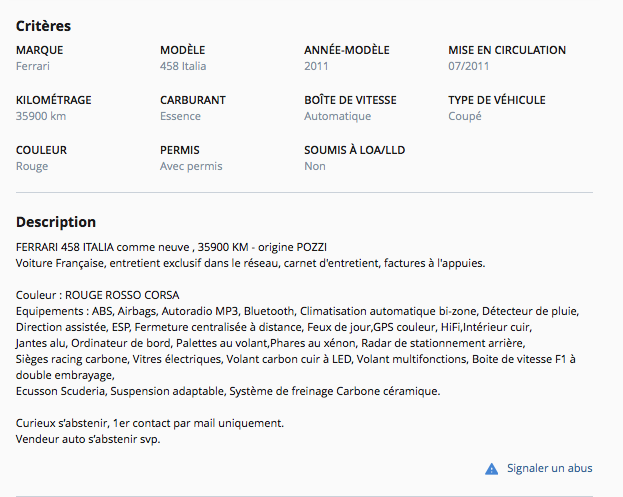Click the "TYPE DE VÉHICULE" label
The height and width of the screenshot is (497, 623).
coord(496,100)
